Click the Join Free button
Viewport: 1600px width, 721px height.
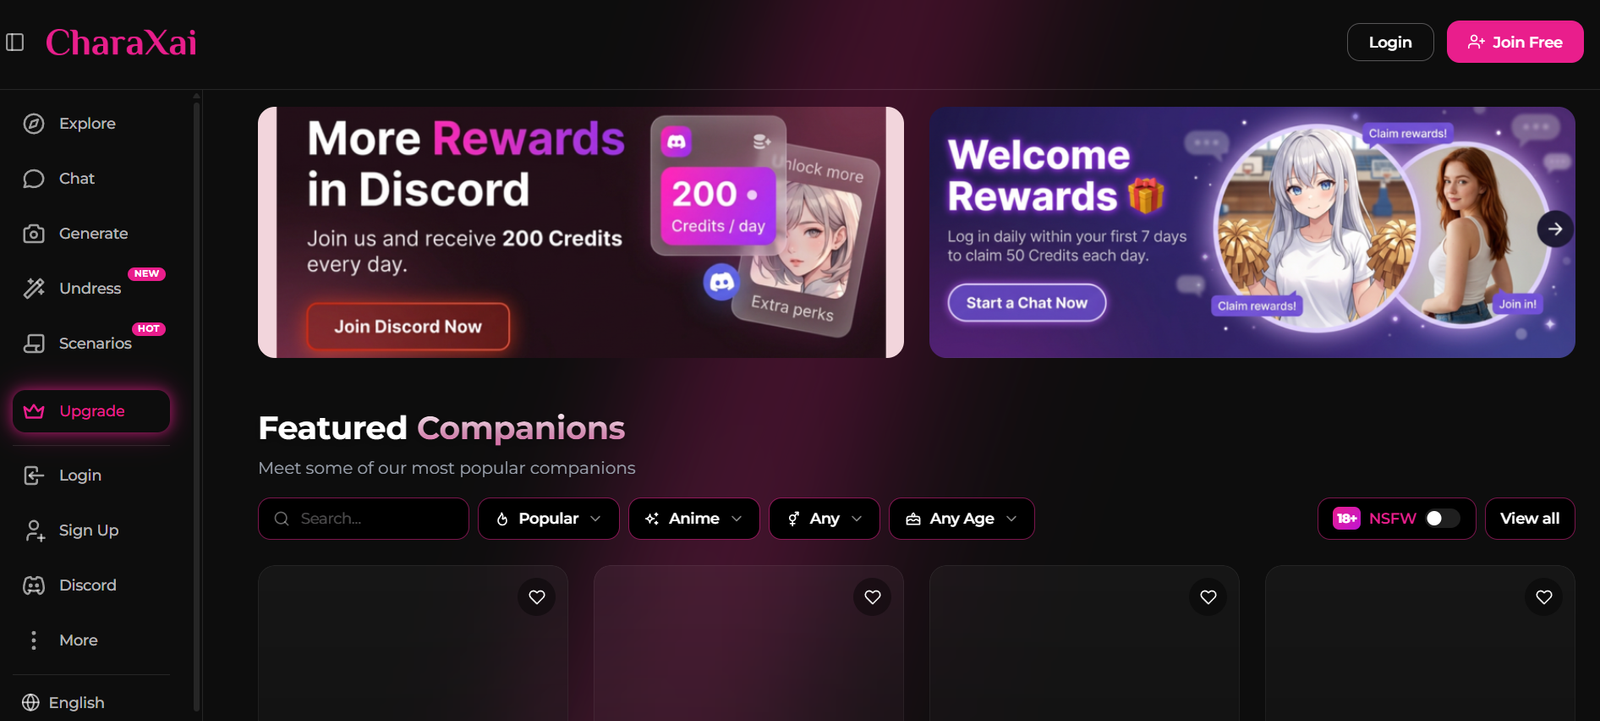pos(1514,42)
